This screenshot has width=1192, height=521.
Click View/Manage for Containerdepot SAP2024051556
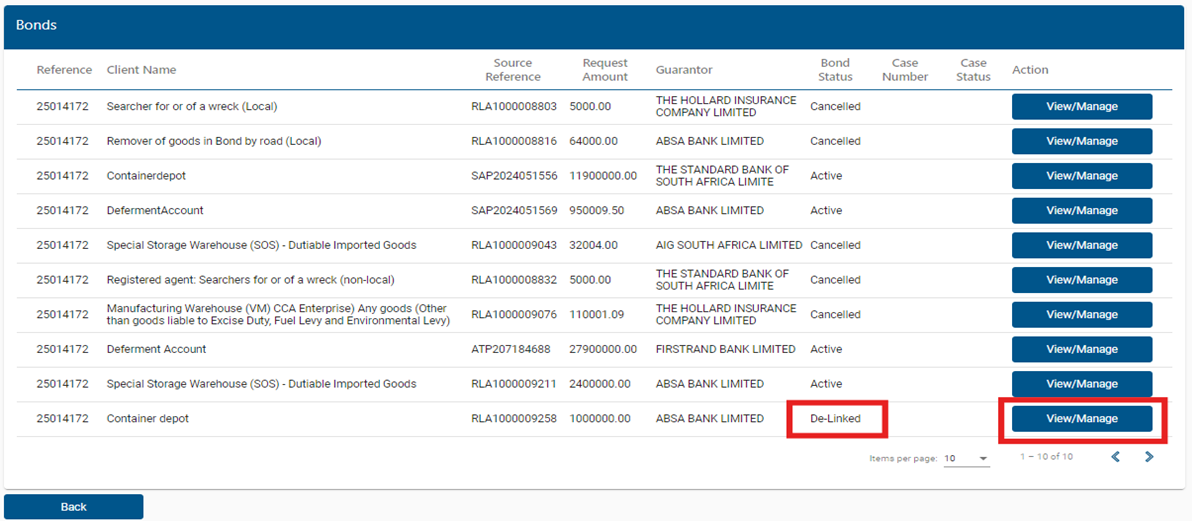pos(1082,176)
